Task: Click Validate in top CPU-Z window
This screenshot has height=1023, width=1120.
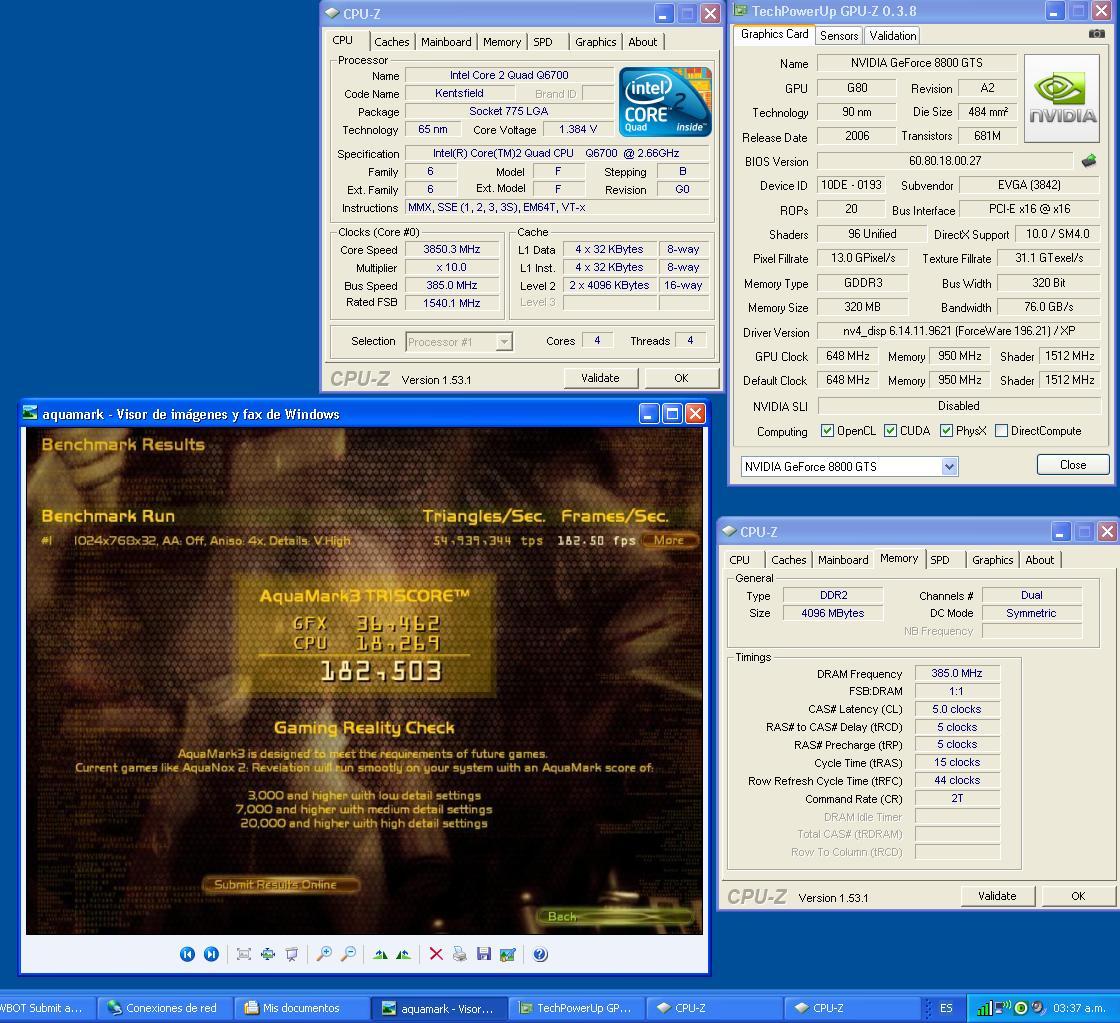Action: click(600, 378)
